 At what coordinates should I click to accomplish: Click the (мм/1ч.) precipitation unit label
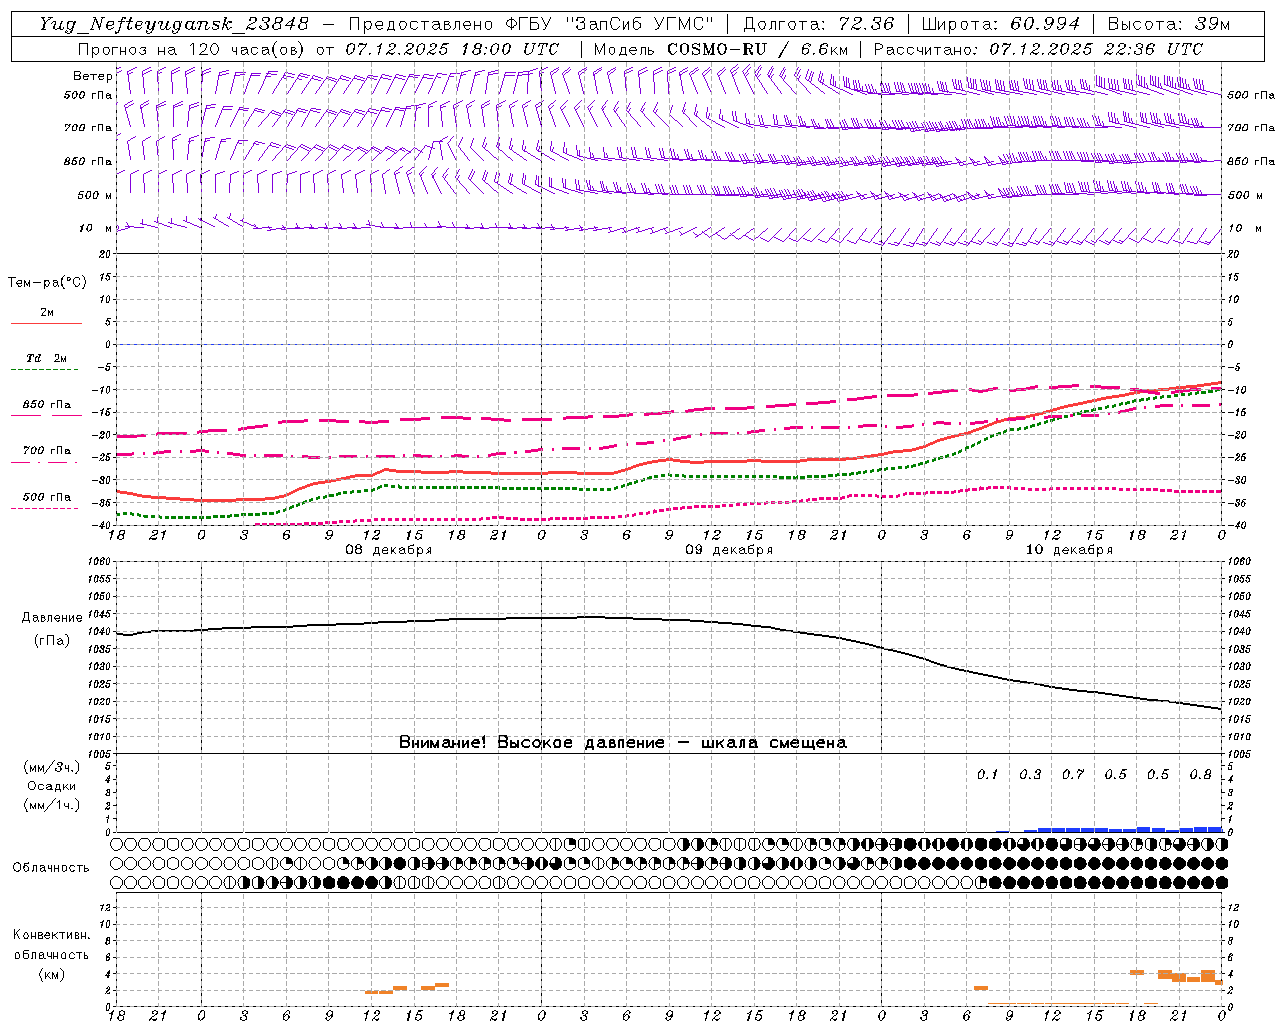coord(51,805)
